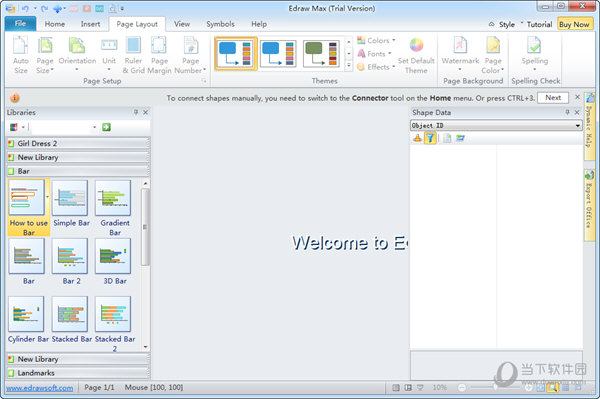600x399 pixels.
Task: Open the Unit dropdown
Action: point(109,55)
